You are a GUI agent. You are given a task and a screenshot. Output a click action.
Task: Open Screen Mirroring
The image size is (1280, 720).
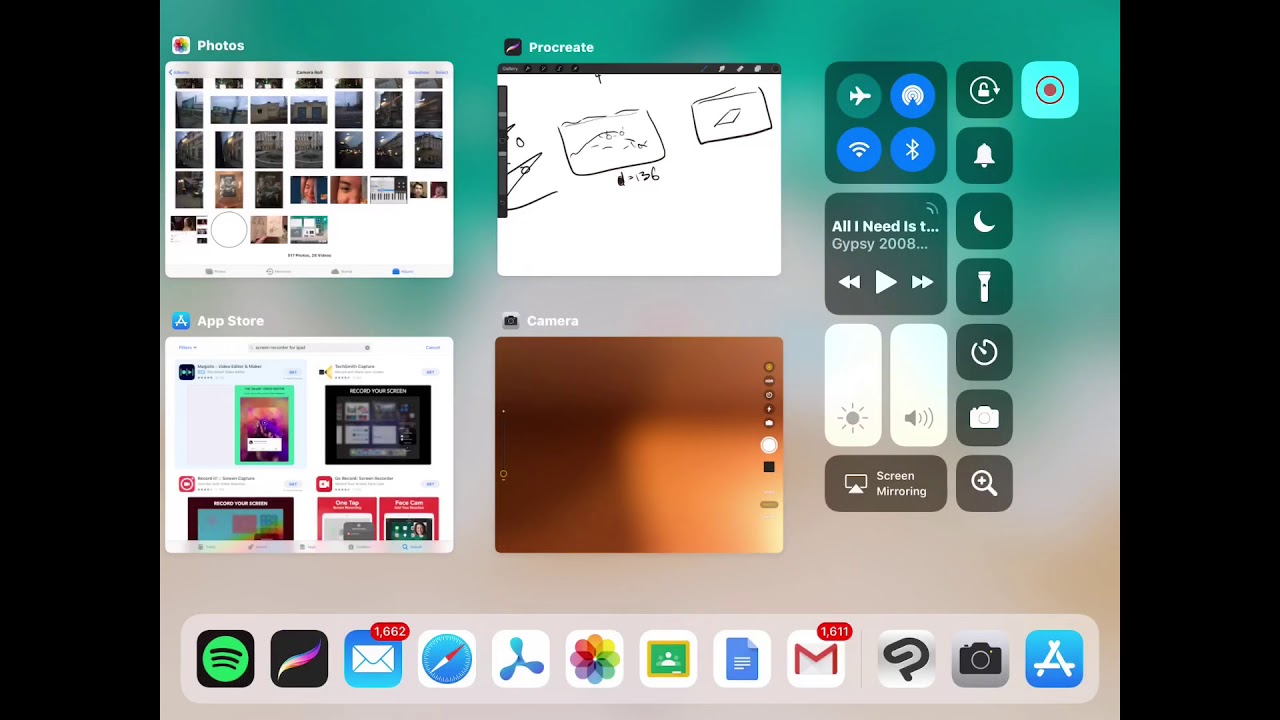point(886,484)
